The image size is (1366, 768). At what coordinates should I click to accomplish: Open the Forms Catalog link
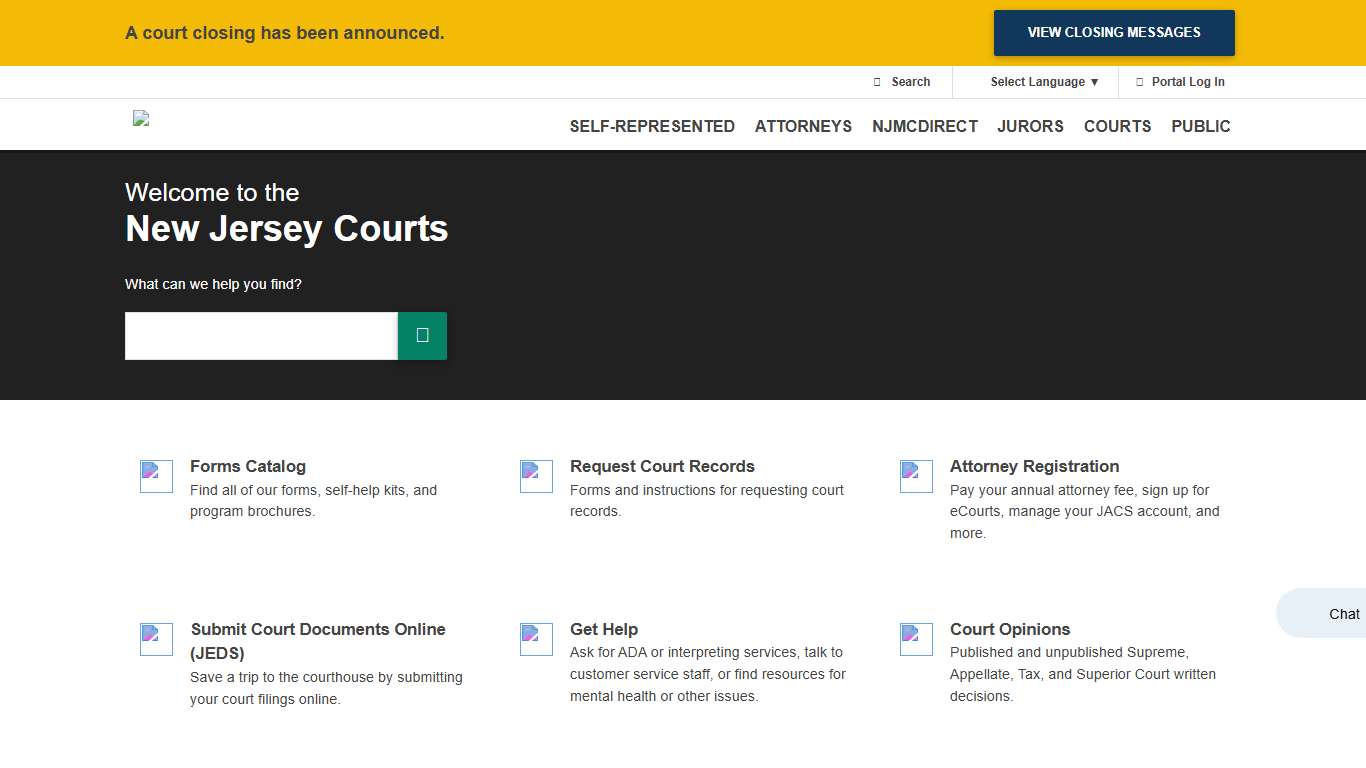click(x=247, y=466)
